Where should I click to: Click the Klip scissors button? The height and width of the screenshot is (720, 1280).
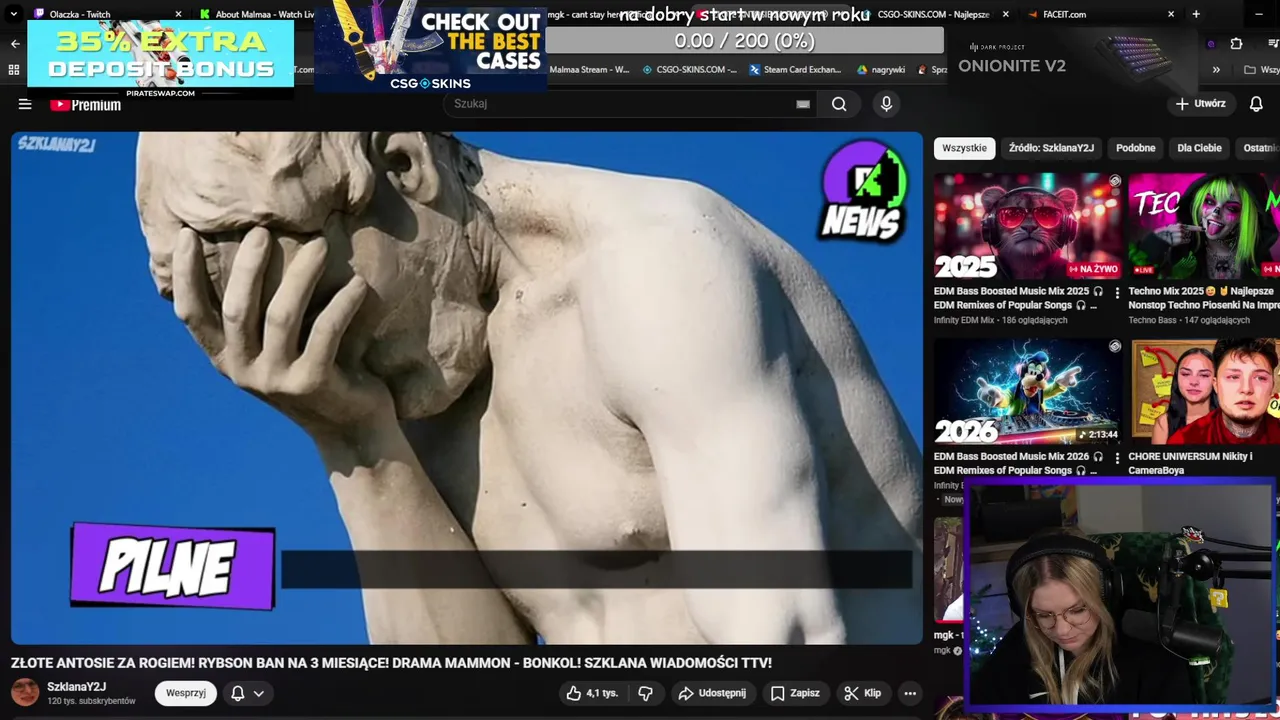coord(862,693)
